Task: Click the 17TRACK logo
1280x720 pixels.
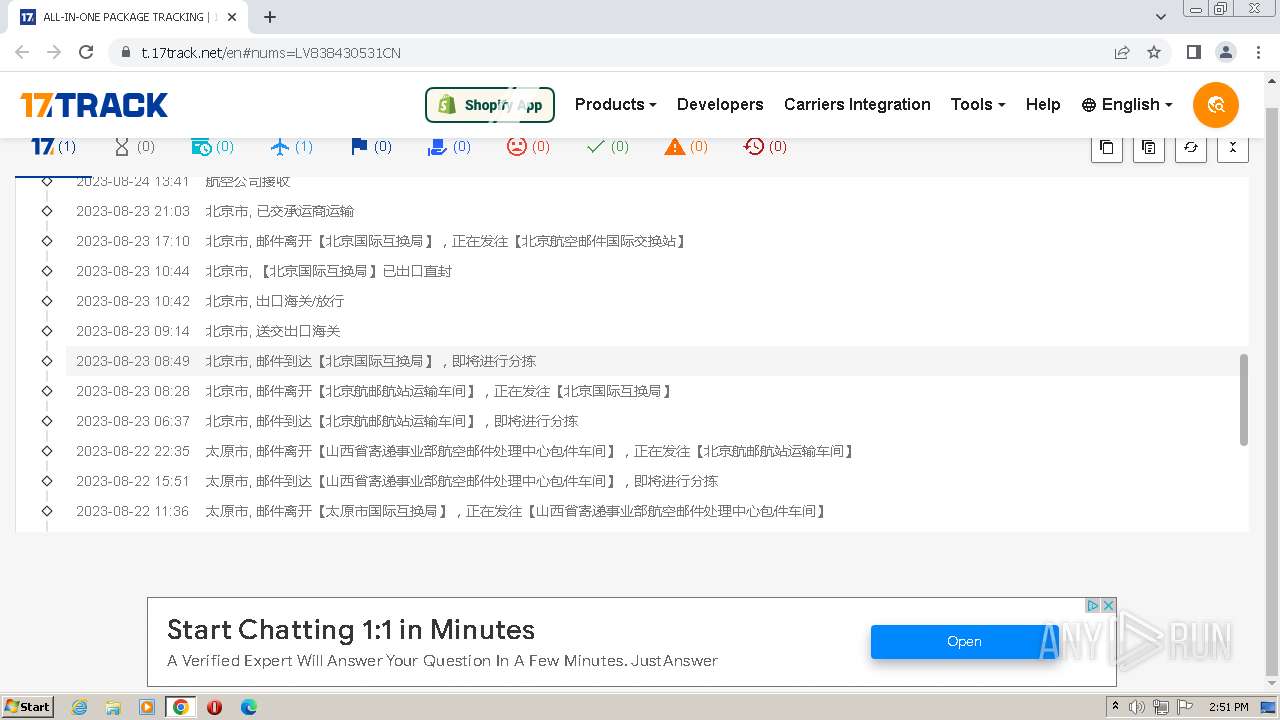Action: point(94,104)
